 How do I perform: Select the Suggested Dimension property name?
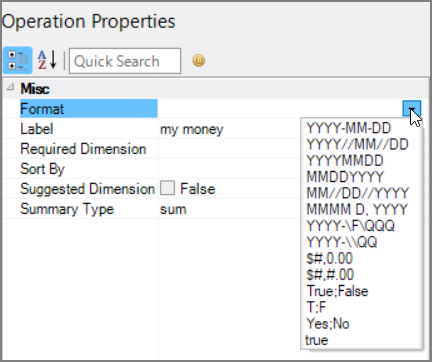point(88,189)
